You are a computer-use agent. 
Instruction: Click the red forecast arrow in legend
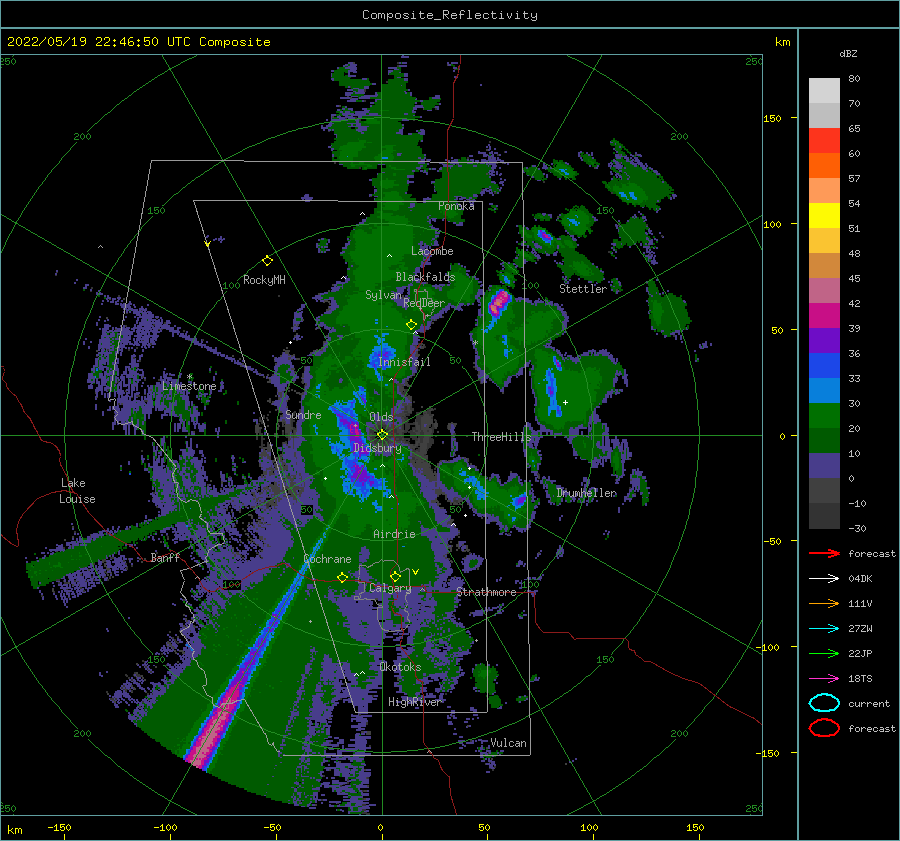click(824, 553)
